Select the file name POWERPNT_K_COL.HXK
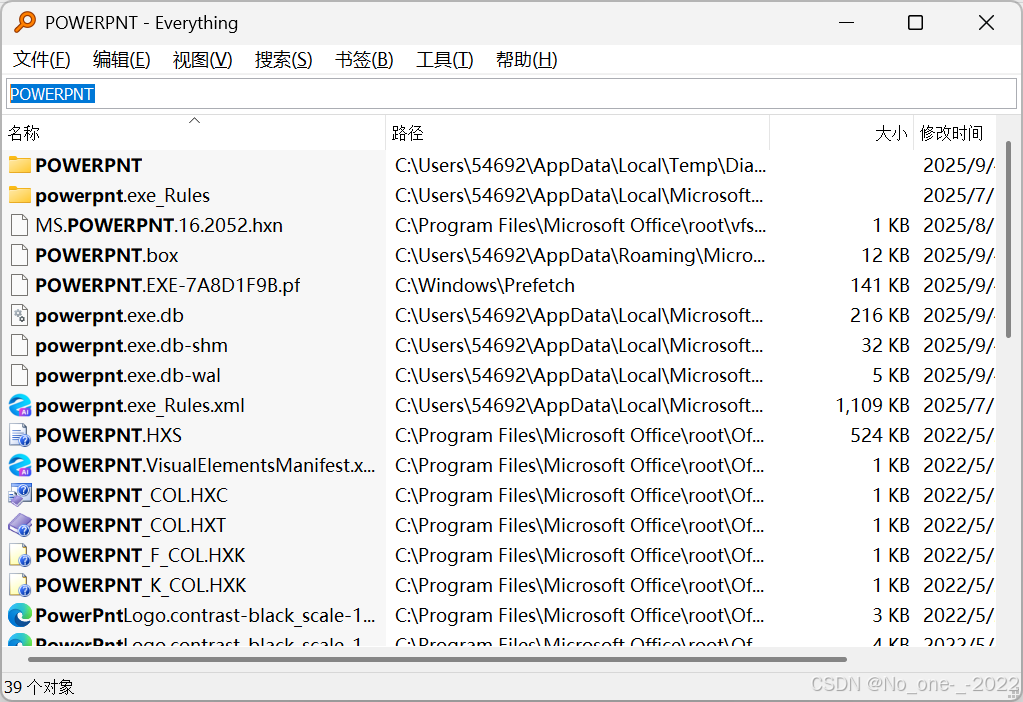The height and width of the screenshot is (702, 1023). click(x=141, y=585)
